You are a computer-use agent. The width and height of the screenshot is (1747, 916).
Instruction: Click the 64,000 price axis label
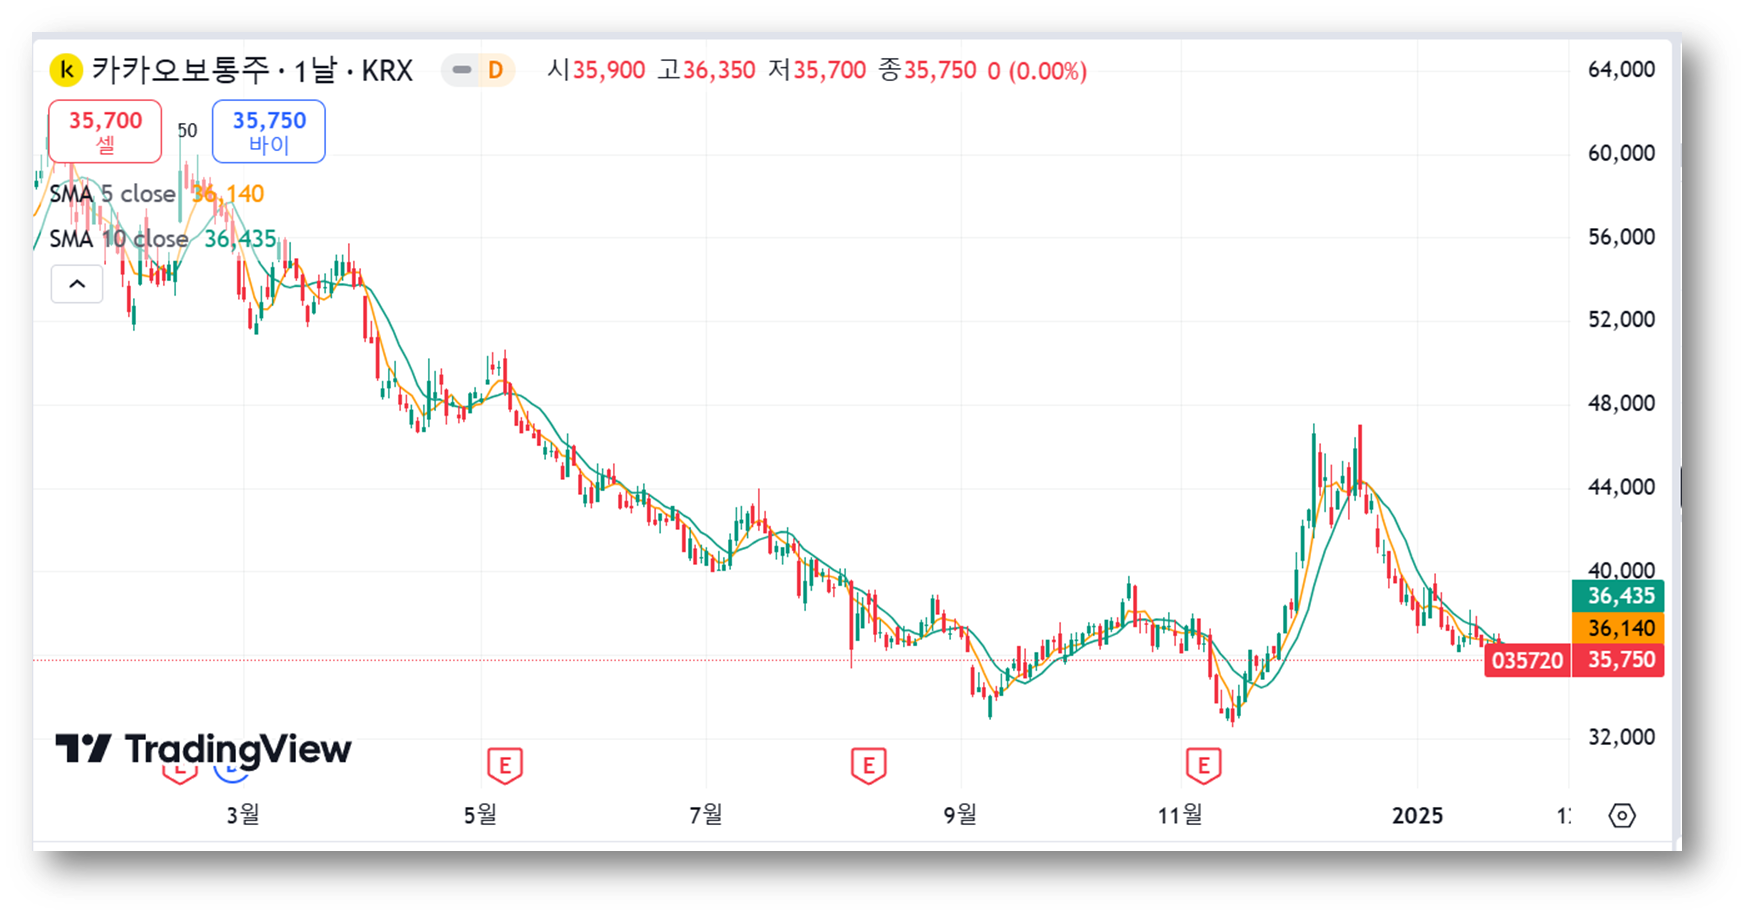click(1621, 70)
